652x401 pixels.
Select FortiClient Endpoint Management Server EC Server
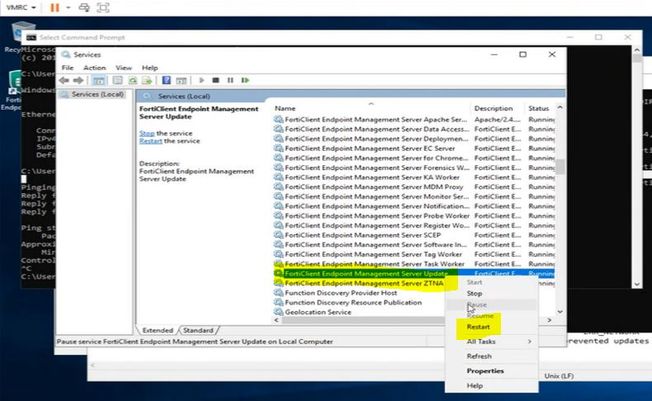(x=414, y=148)
